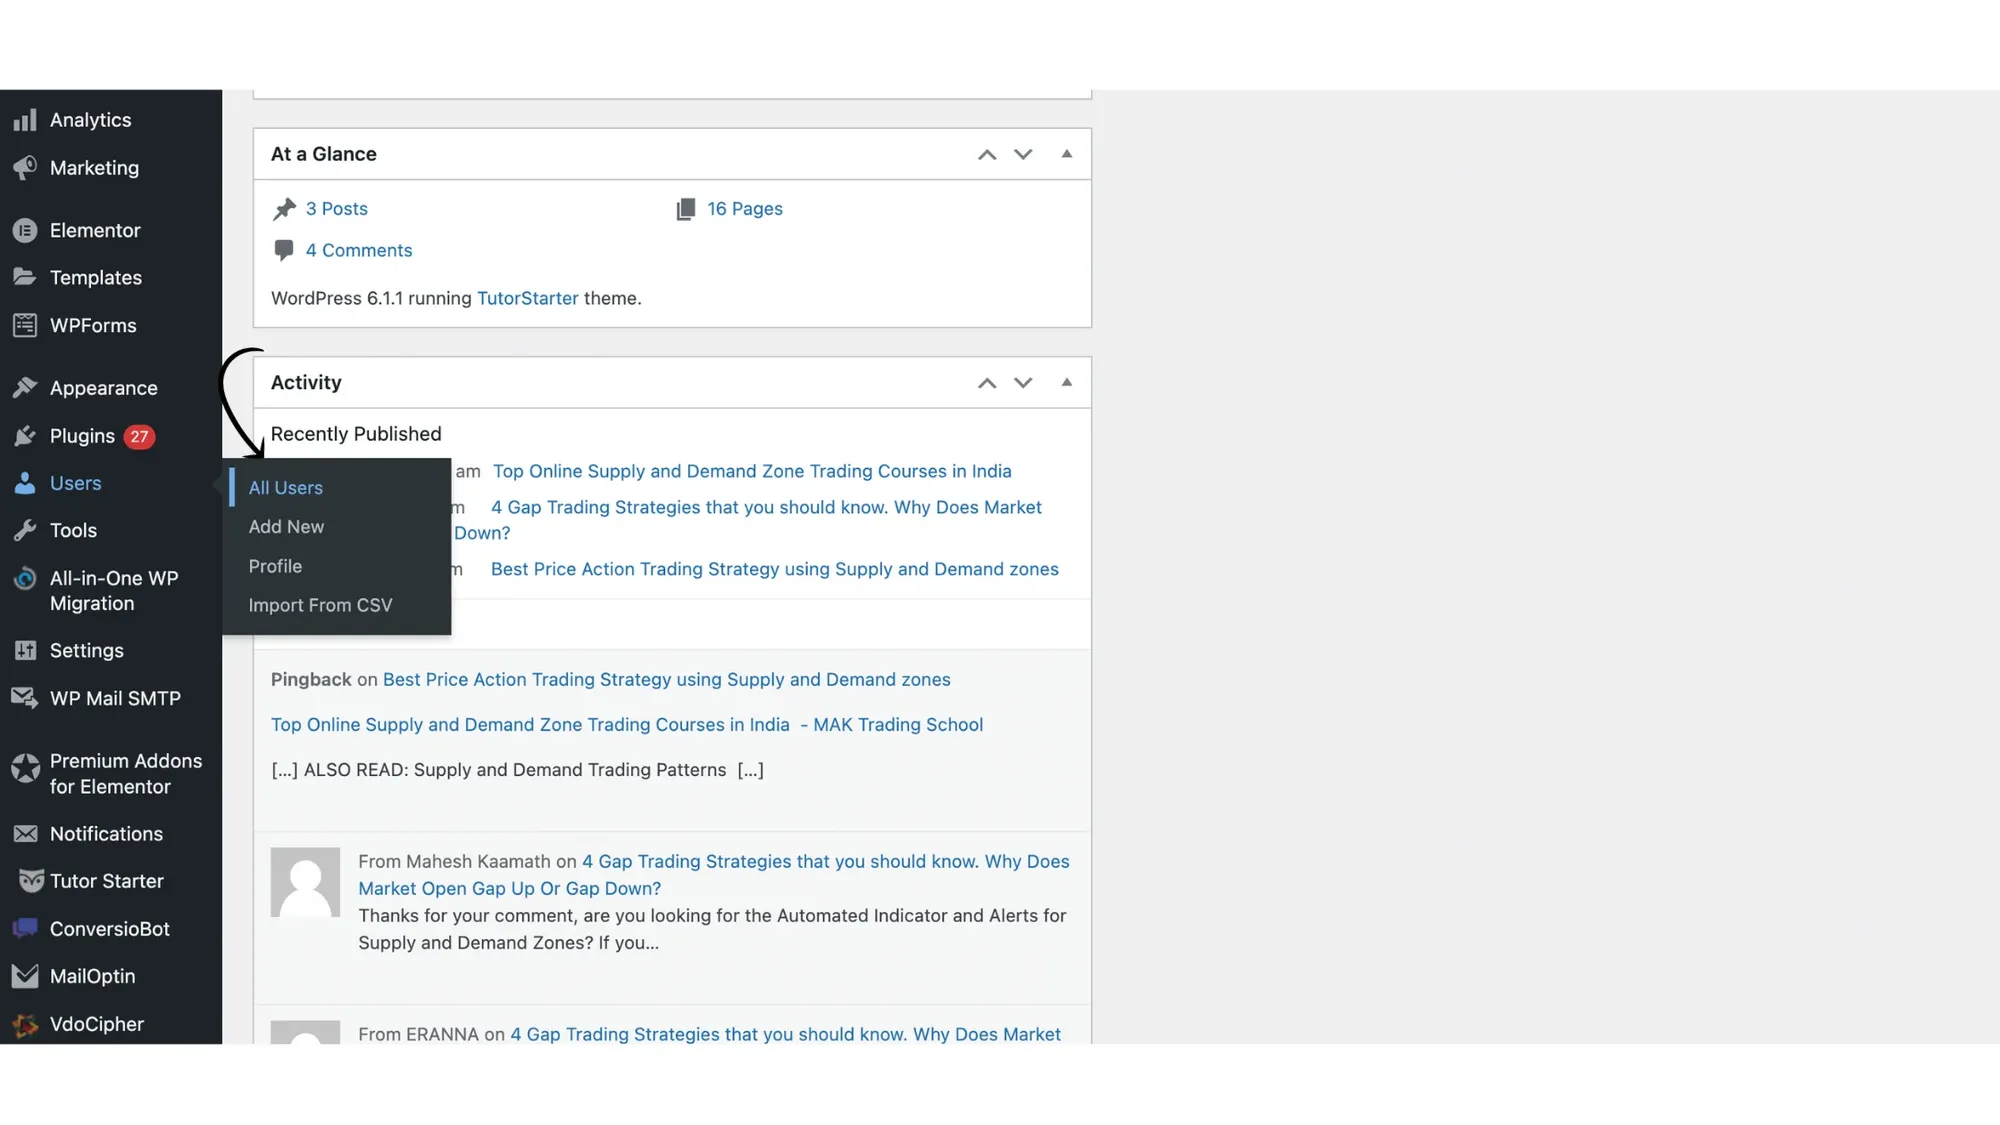Toggle the At a Glance panel triangle
The image size is (2000, 1125).
tap(1066, 154)
